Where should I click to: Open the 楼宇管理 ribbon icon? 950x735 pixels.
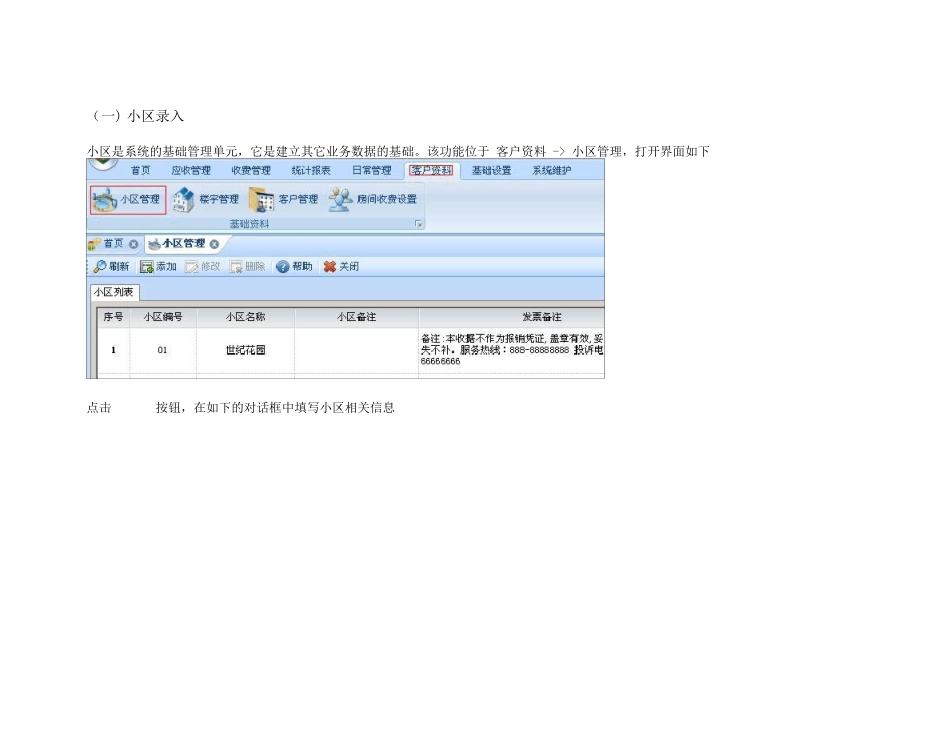(x=205, y=199)
